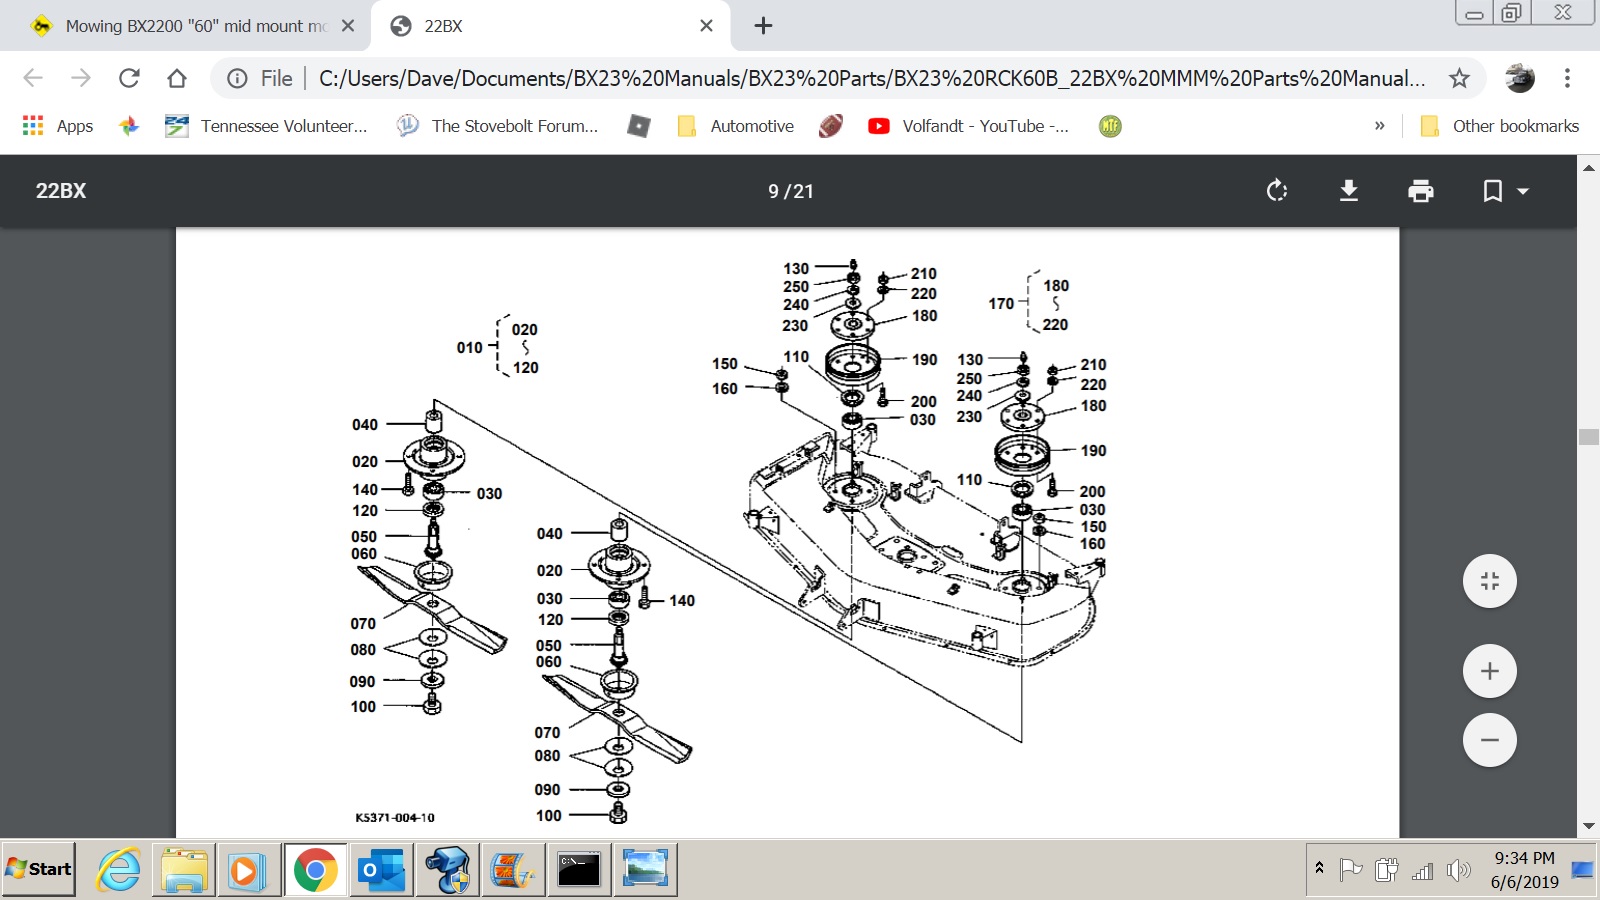Reload the current page
1600x900 pixels.
[x=129, y=78]
